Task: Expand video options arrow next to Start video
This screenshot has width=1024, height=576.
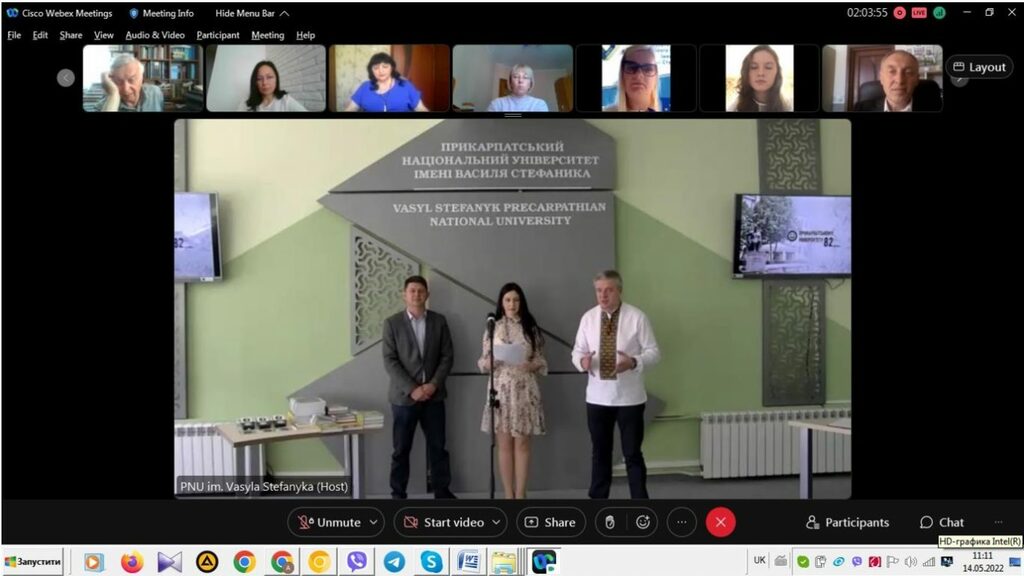Action: 496,522
